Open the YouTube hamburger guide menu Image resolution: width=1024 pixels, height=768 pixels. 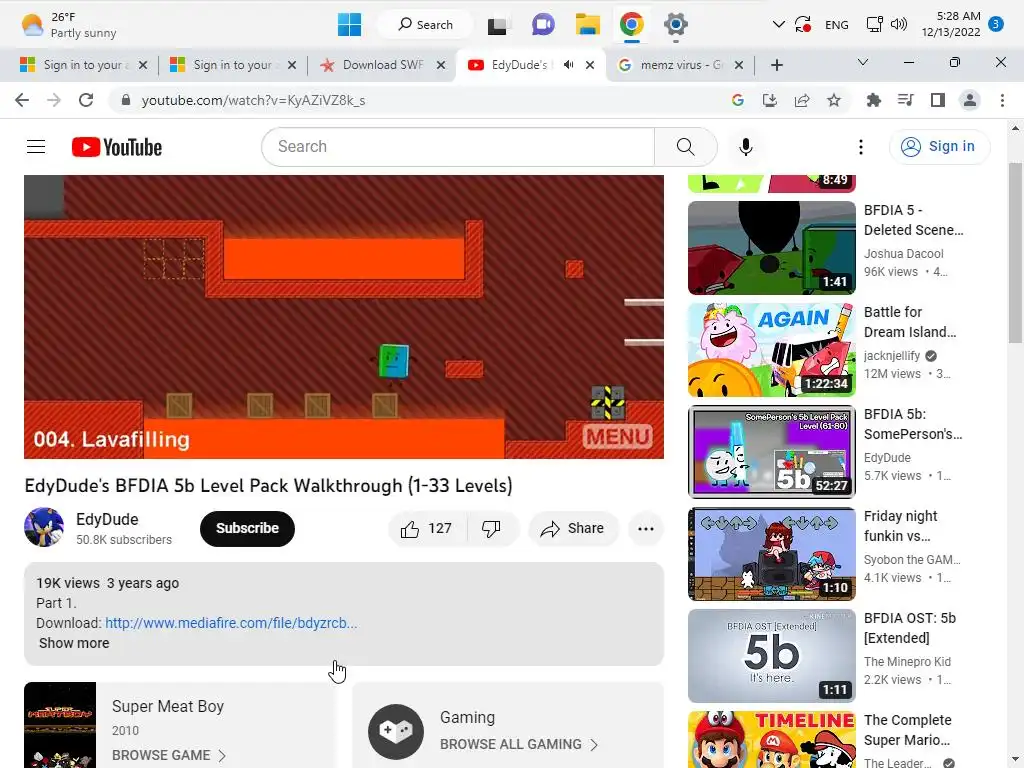click(x=36, y=147)
